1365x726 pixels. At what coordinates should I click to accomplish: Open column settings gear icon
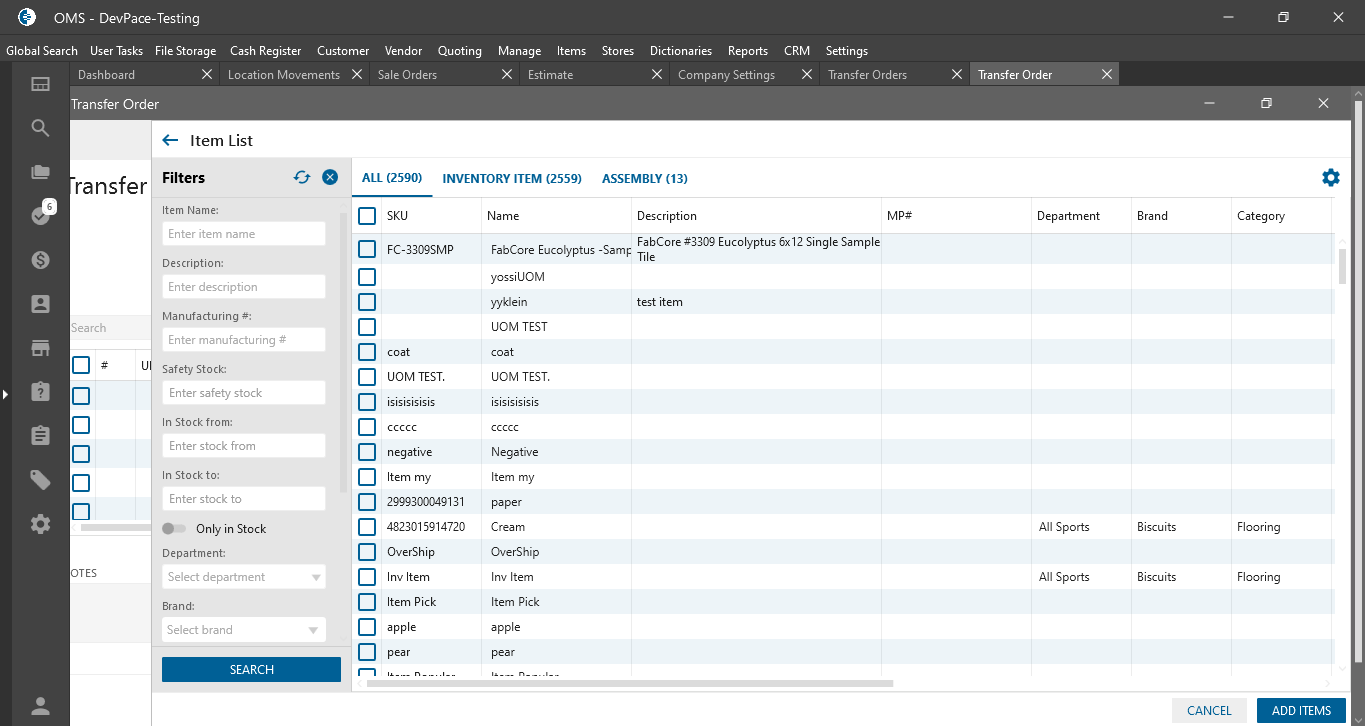[1330, 178]
